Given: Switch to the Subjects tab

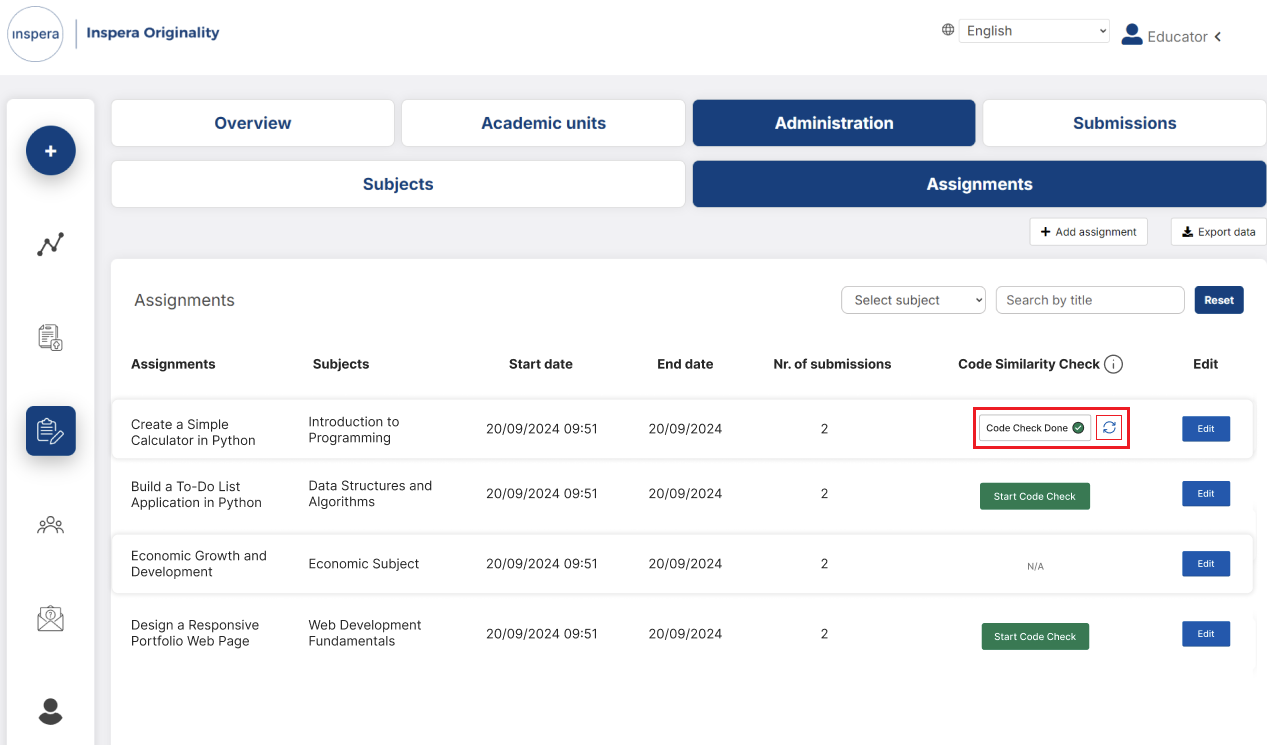Looking at the screenshot, I should coord(398,184).
